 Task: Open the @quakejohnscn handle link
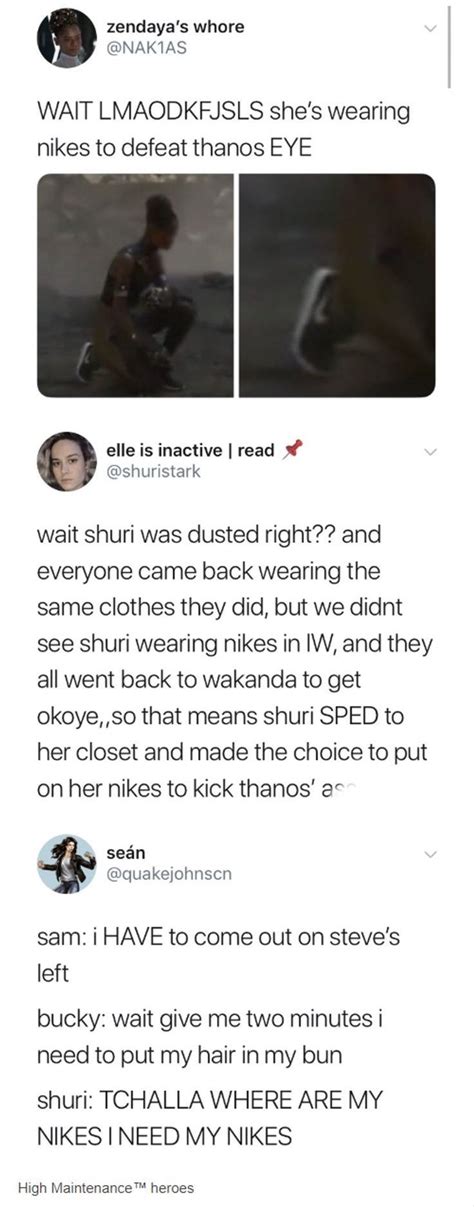pos(169,874)
